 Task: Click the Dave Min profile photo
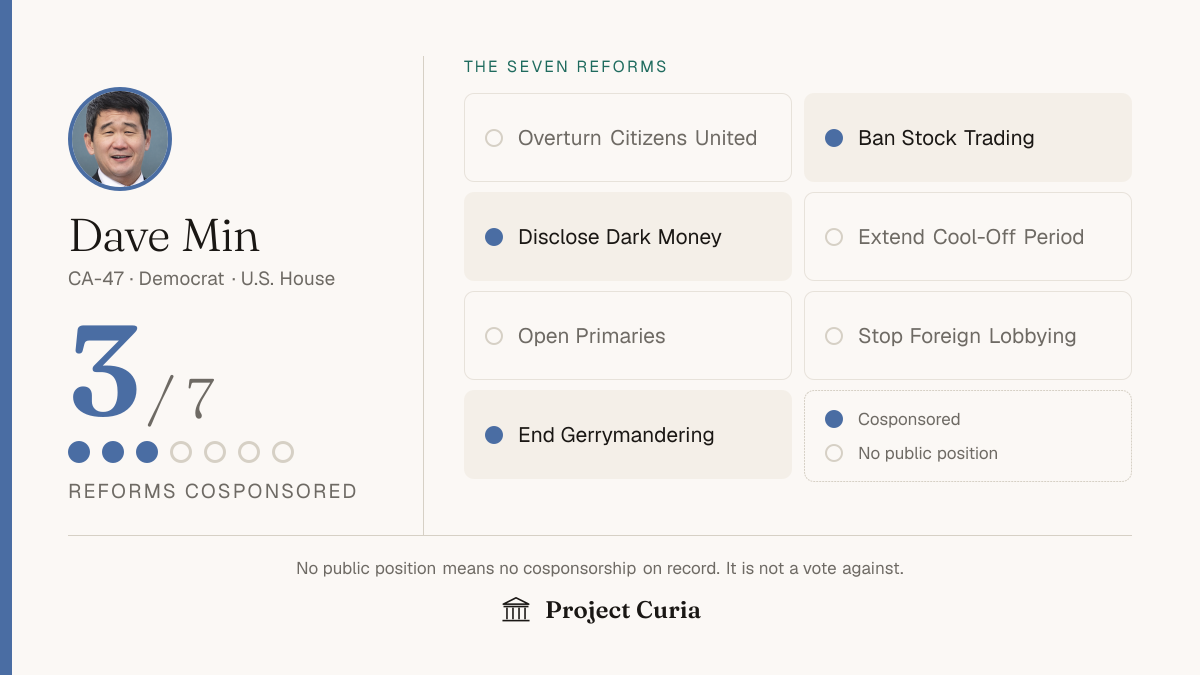[x=120, y=139]
